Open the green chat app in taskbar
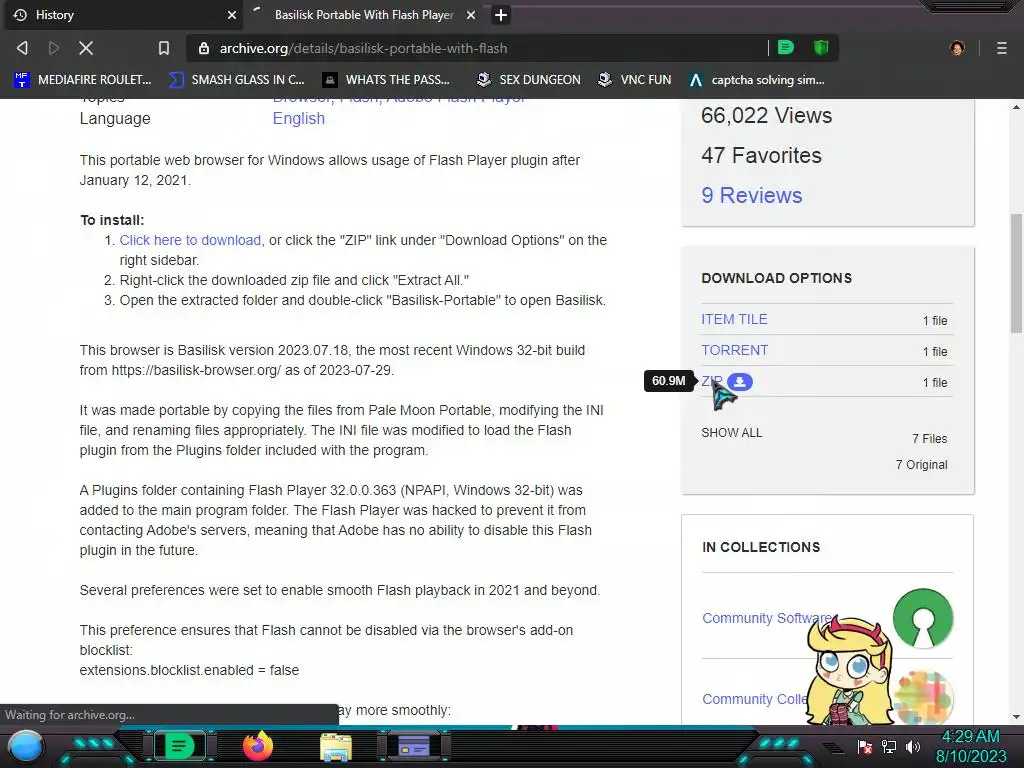This screenshot has width=1024, height=768. click(179, 746)
